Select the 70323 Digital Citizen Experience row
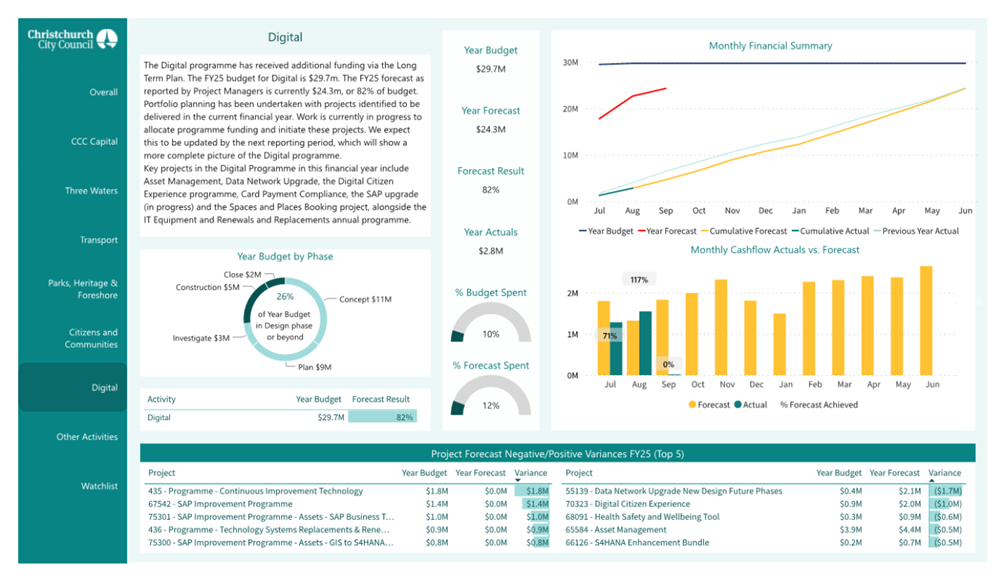The image size is (1004, 581). click(765, 503)
